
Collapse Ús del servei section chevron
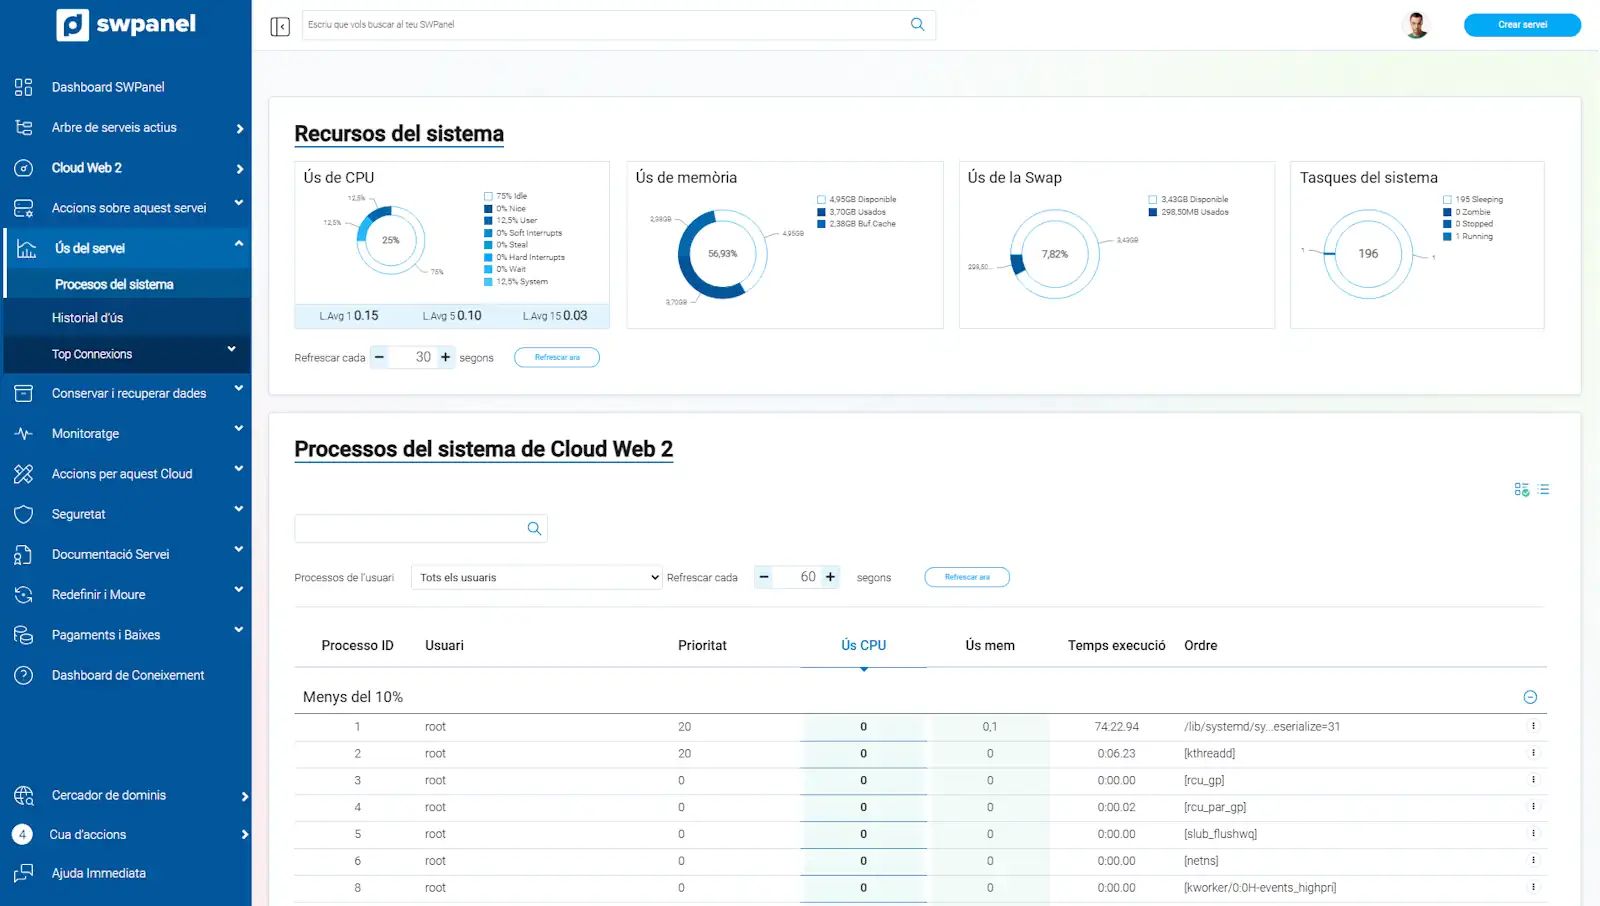click(x=239, y=243)
